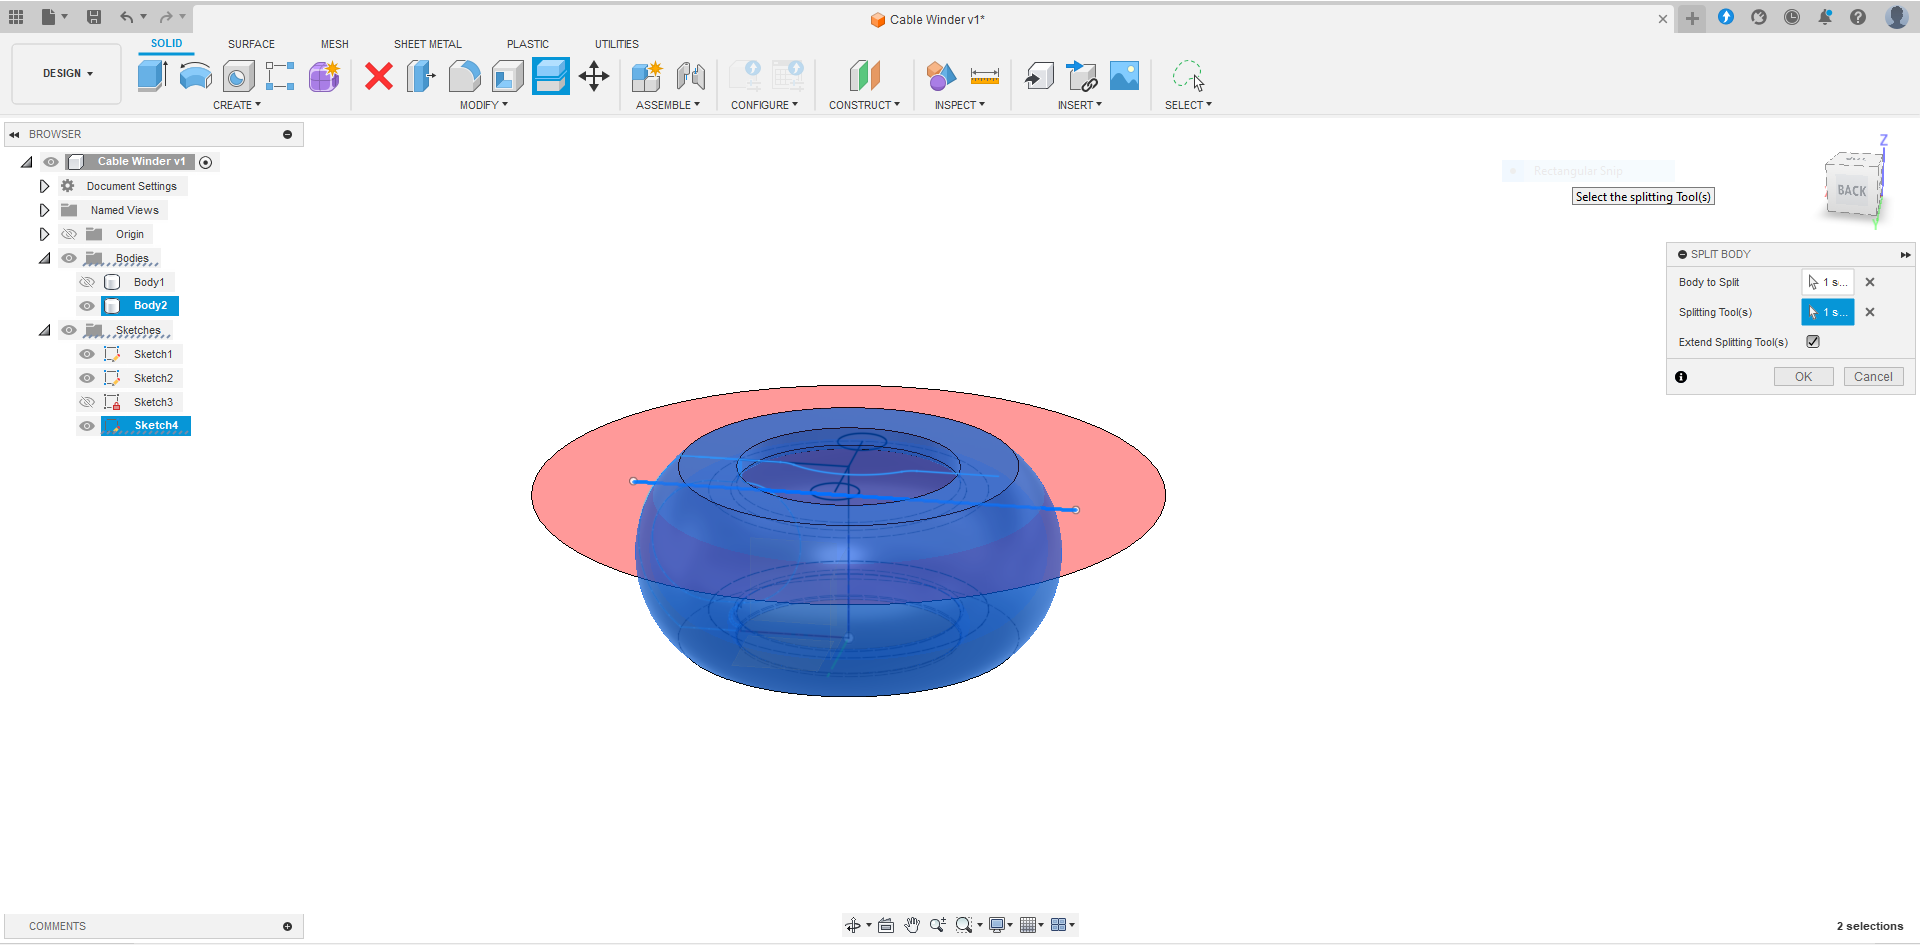This screenshot has width=1920, height=945.
Task: Clear the Body to Split selection
Action: [1870, 282]
